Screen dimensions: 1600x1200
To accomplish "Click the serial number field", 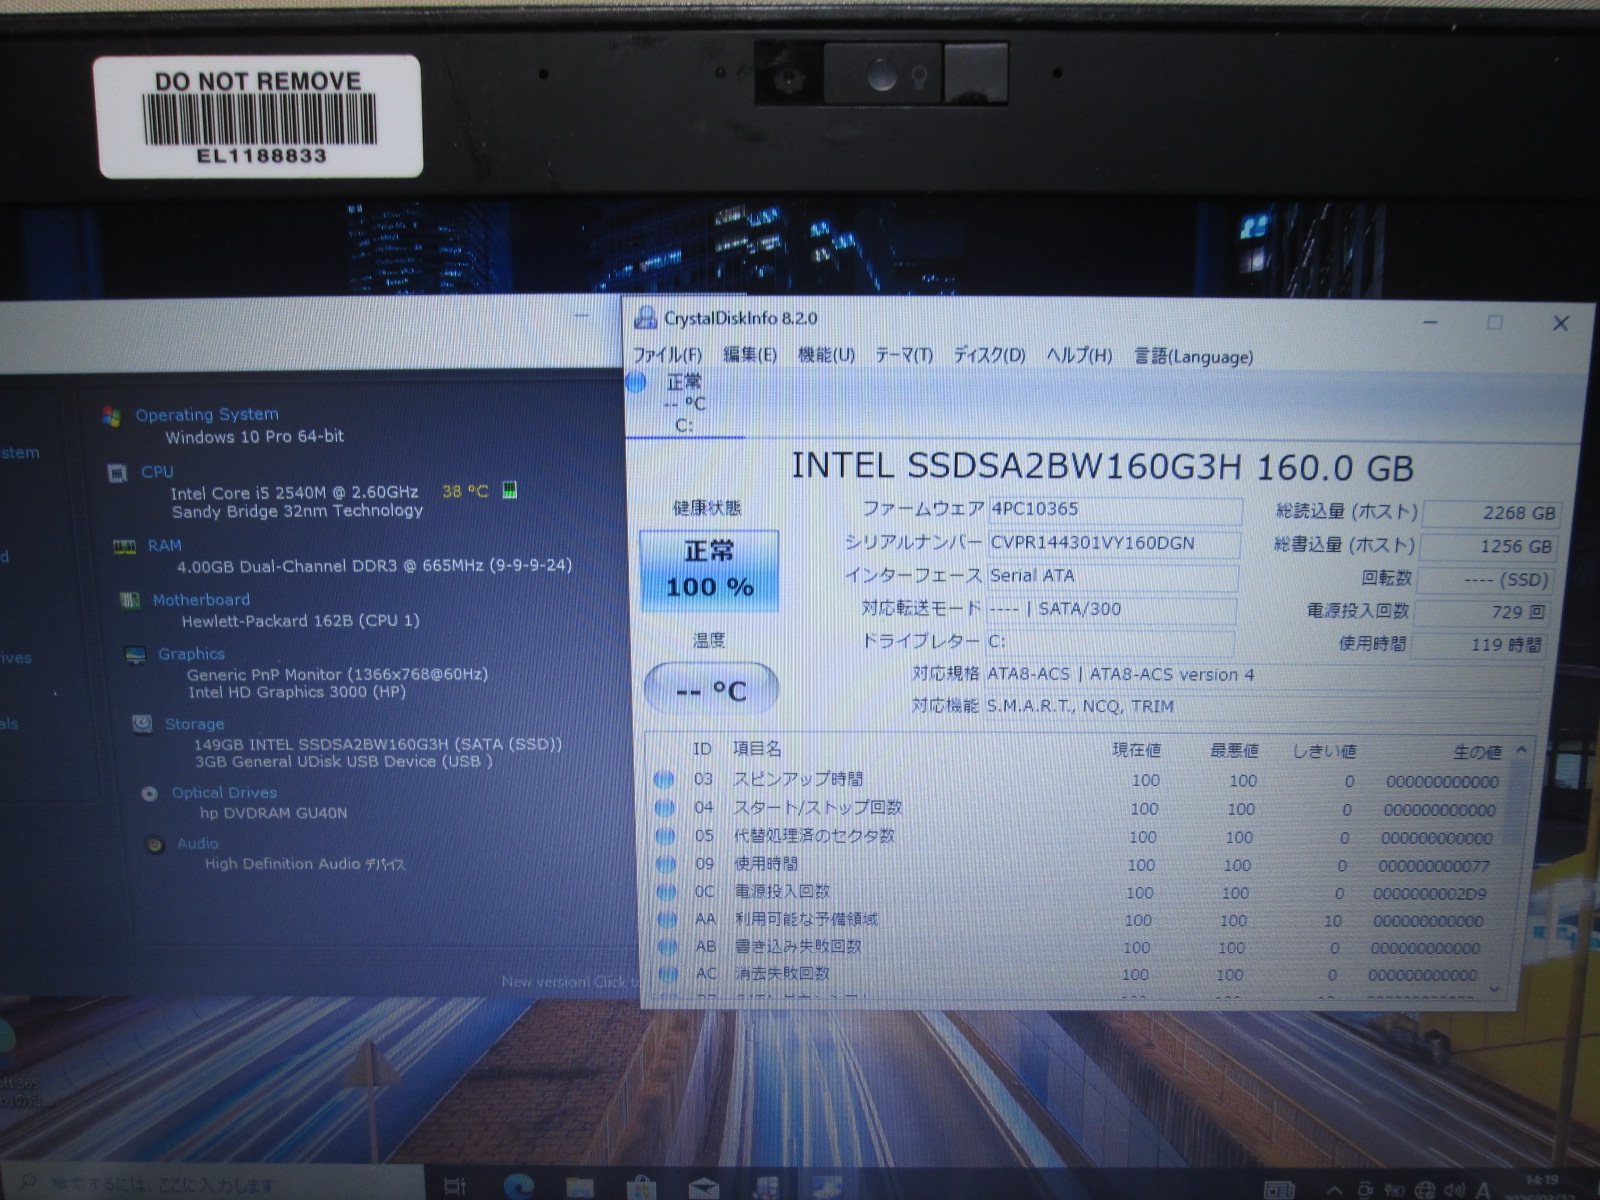I will (x=1113, y=543).
